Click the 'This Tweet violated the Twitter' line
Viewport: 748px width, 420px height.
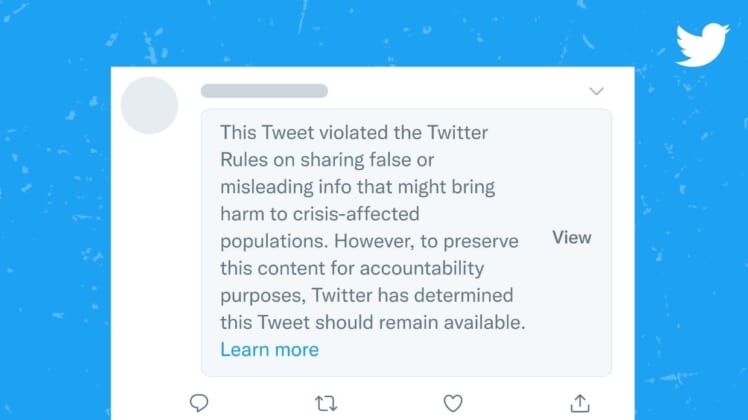[354, 132]
